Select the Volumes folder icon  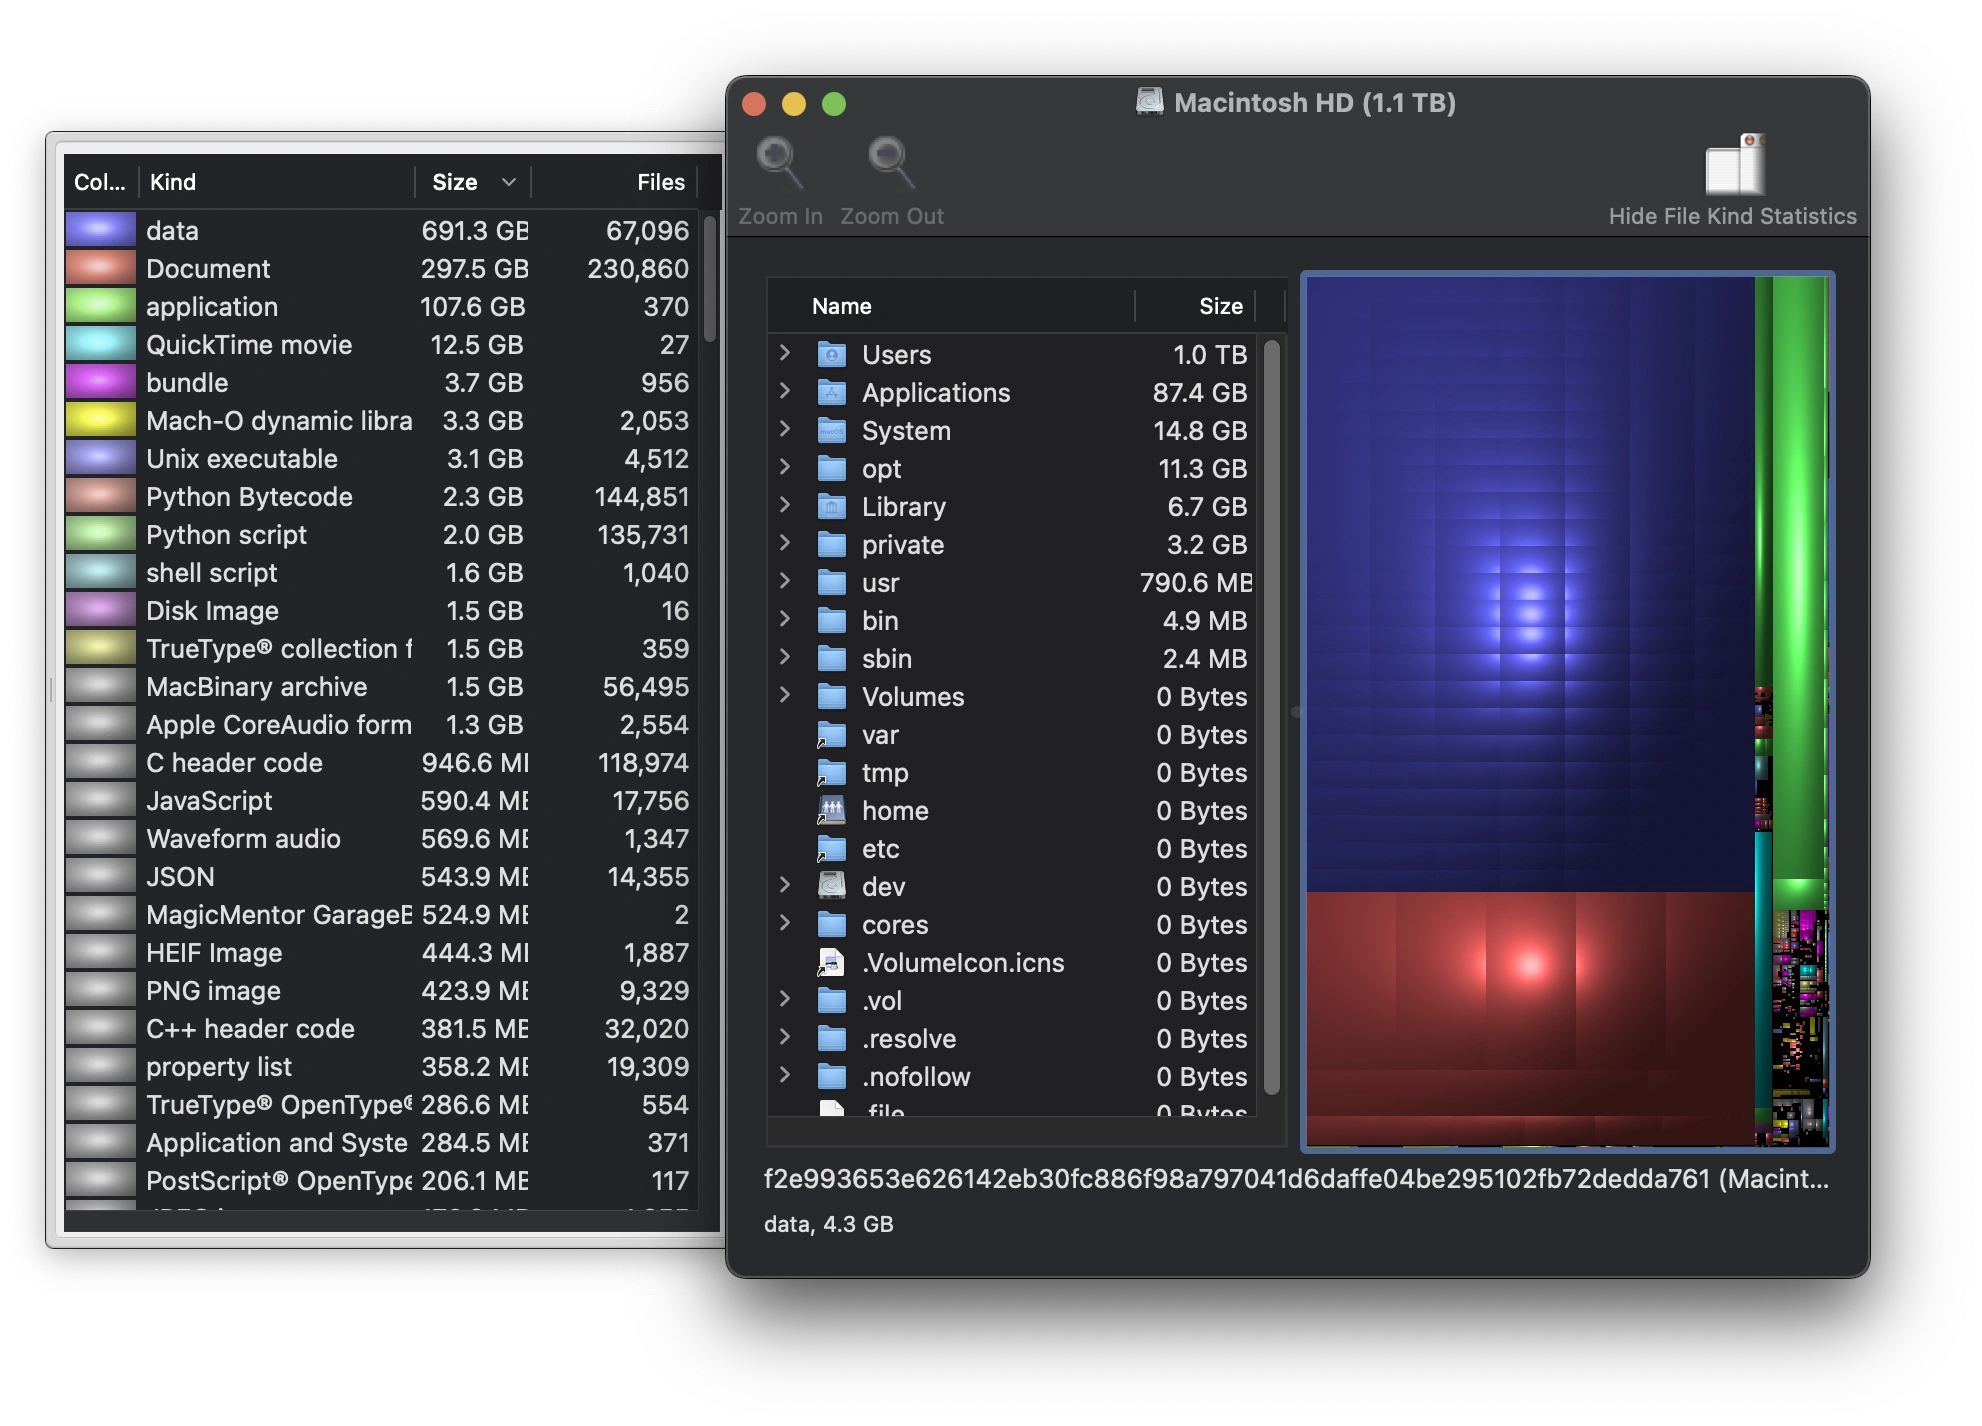tap(832, 697)
